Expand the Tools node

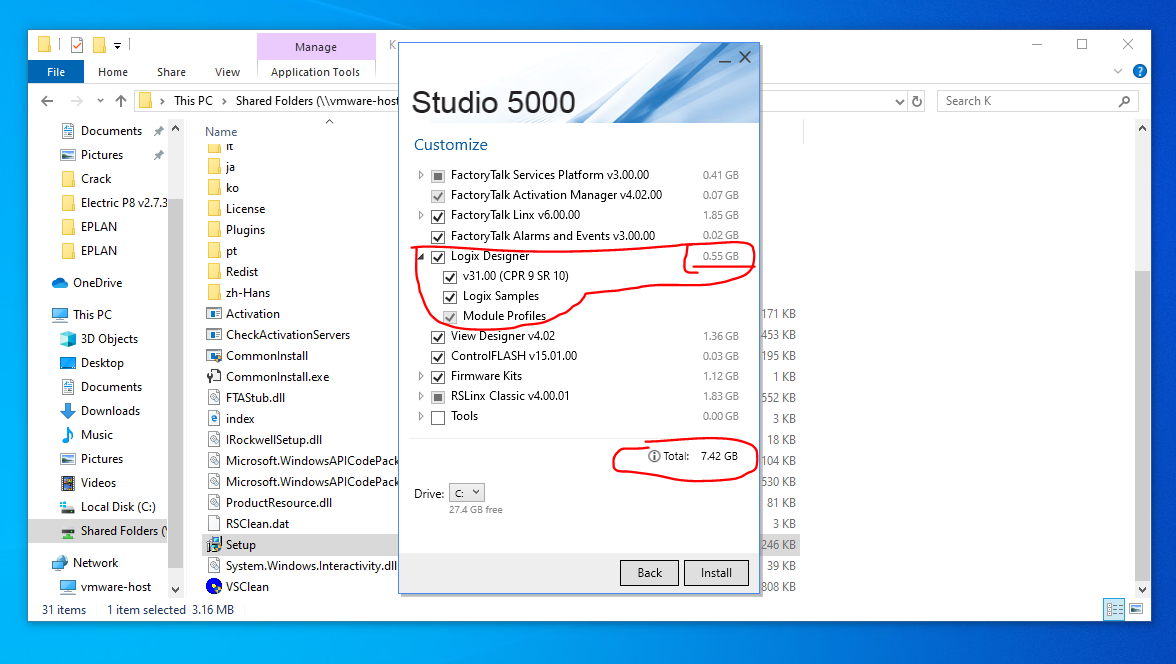tap(421, 416)
